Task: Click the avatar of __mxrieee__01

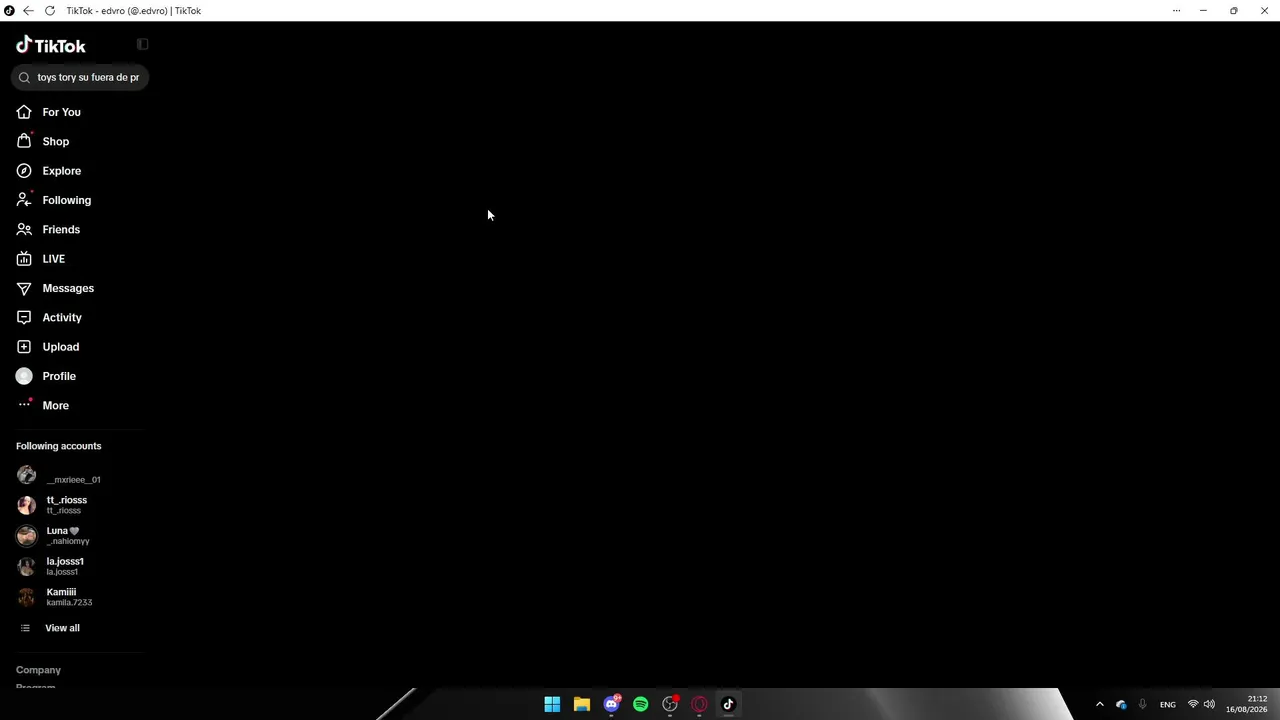Action: (27, 475)
